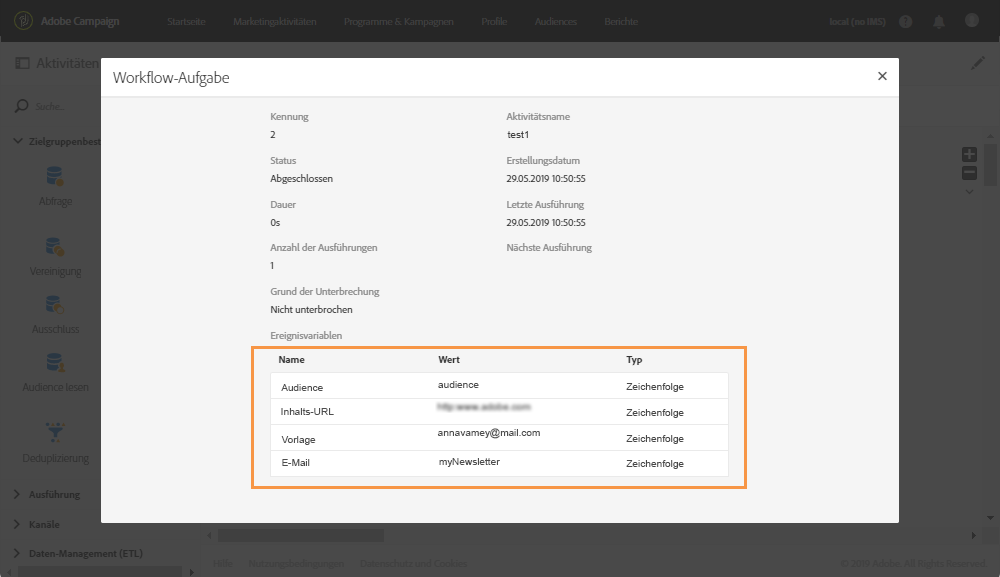
Task: Open the user profile avatar icon
Action: coord(972,20)
